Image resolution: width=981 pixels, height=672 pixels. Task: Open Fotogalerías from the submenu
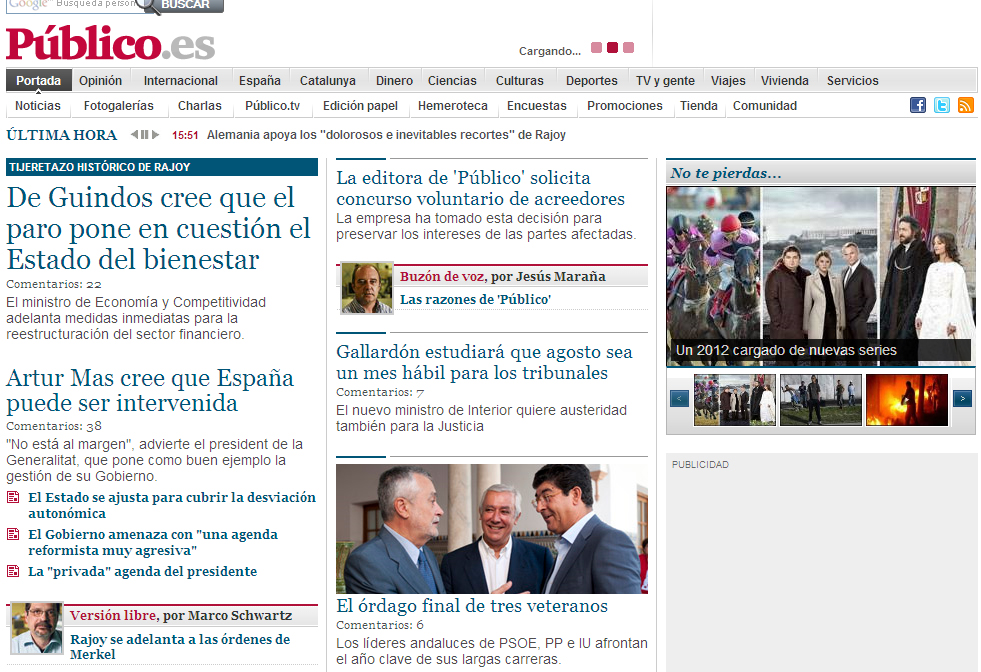click(118, 106)
